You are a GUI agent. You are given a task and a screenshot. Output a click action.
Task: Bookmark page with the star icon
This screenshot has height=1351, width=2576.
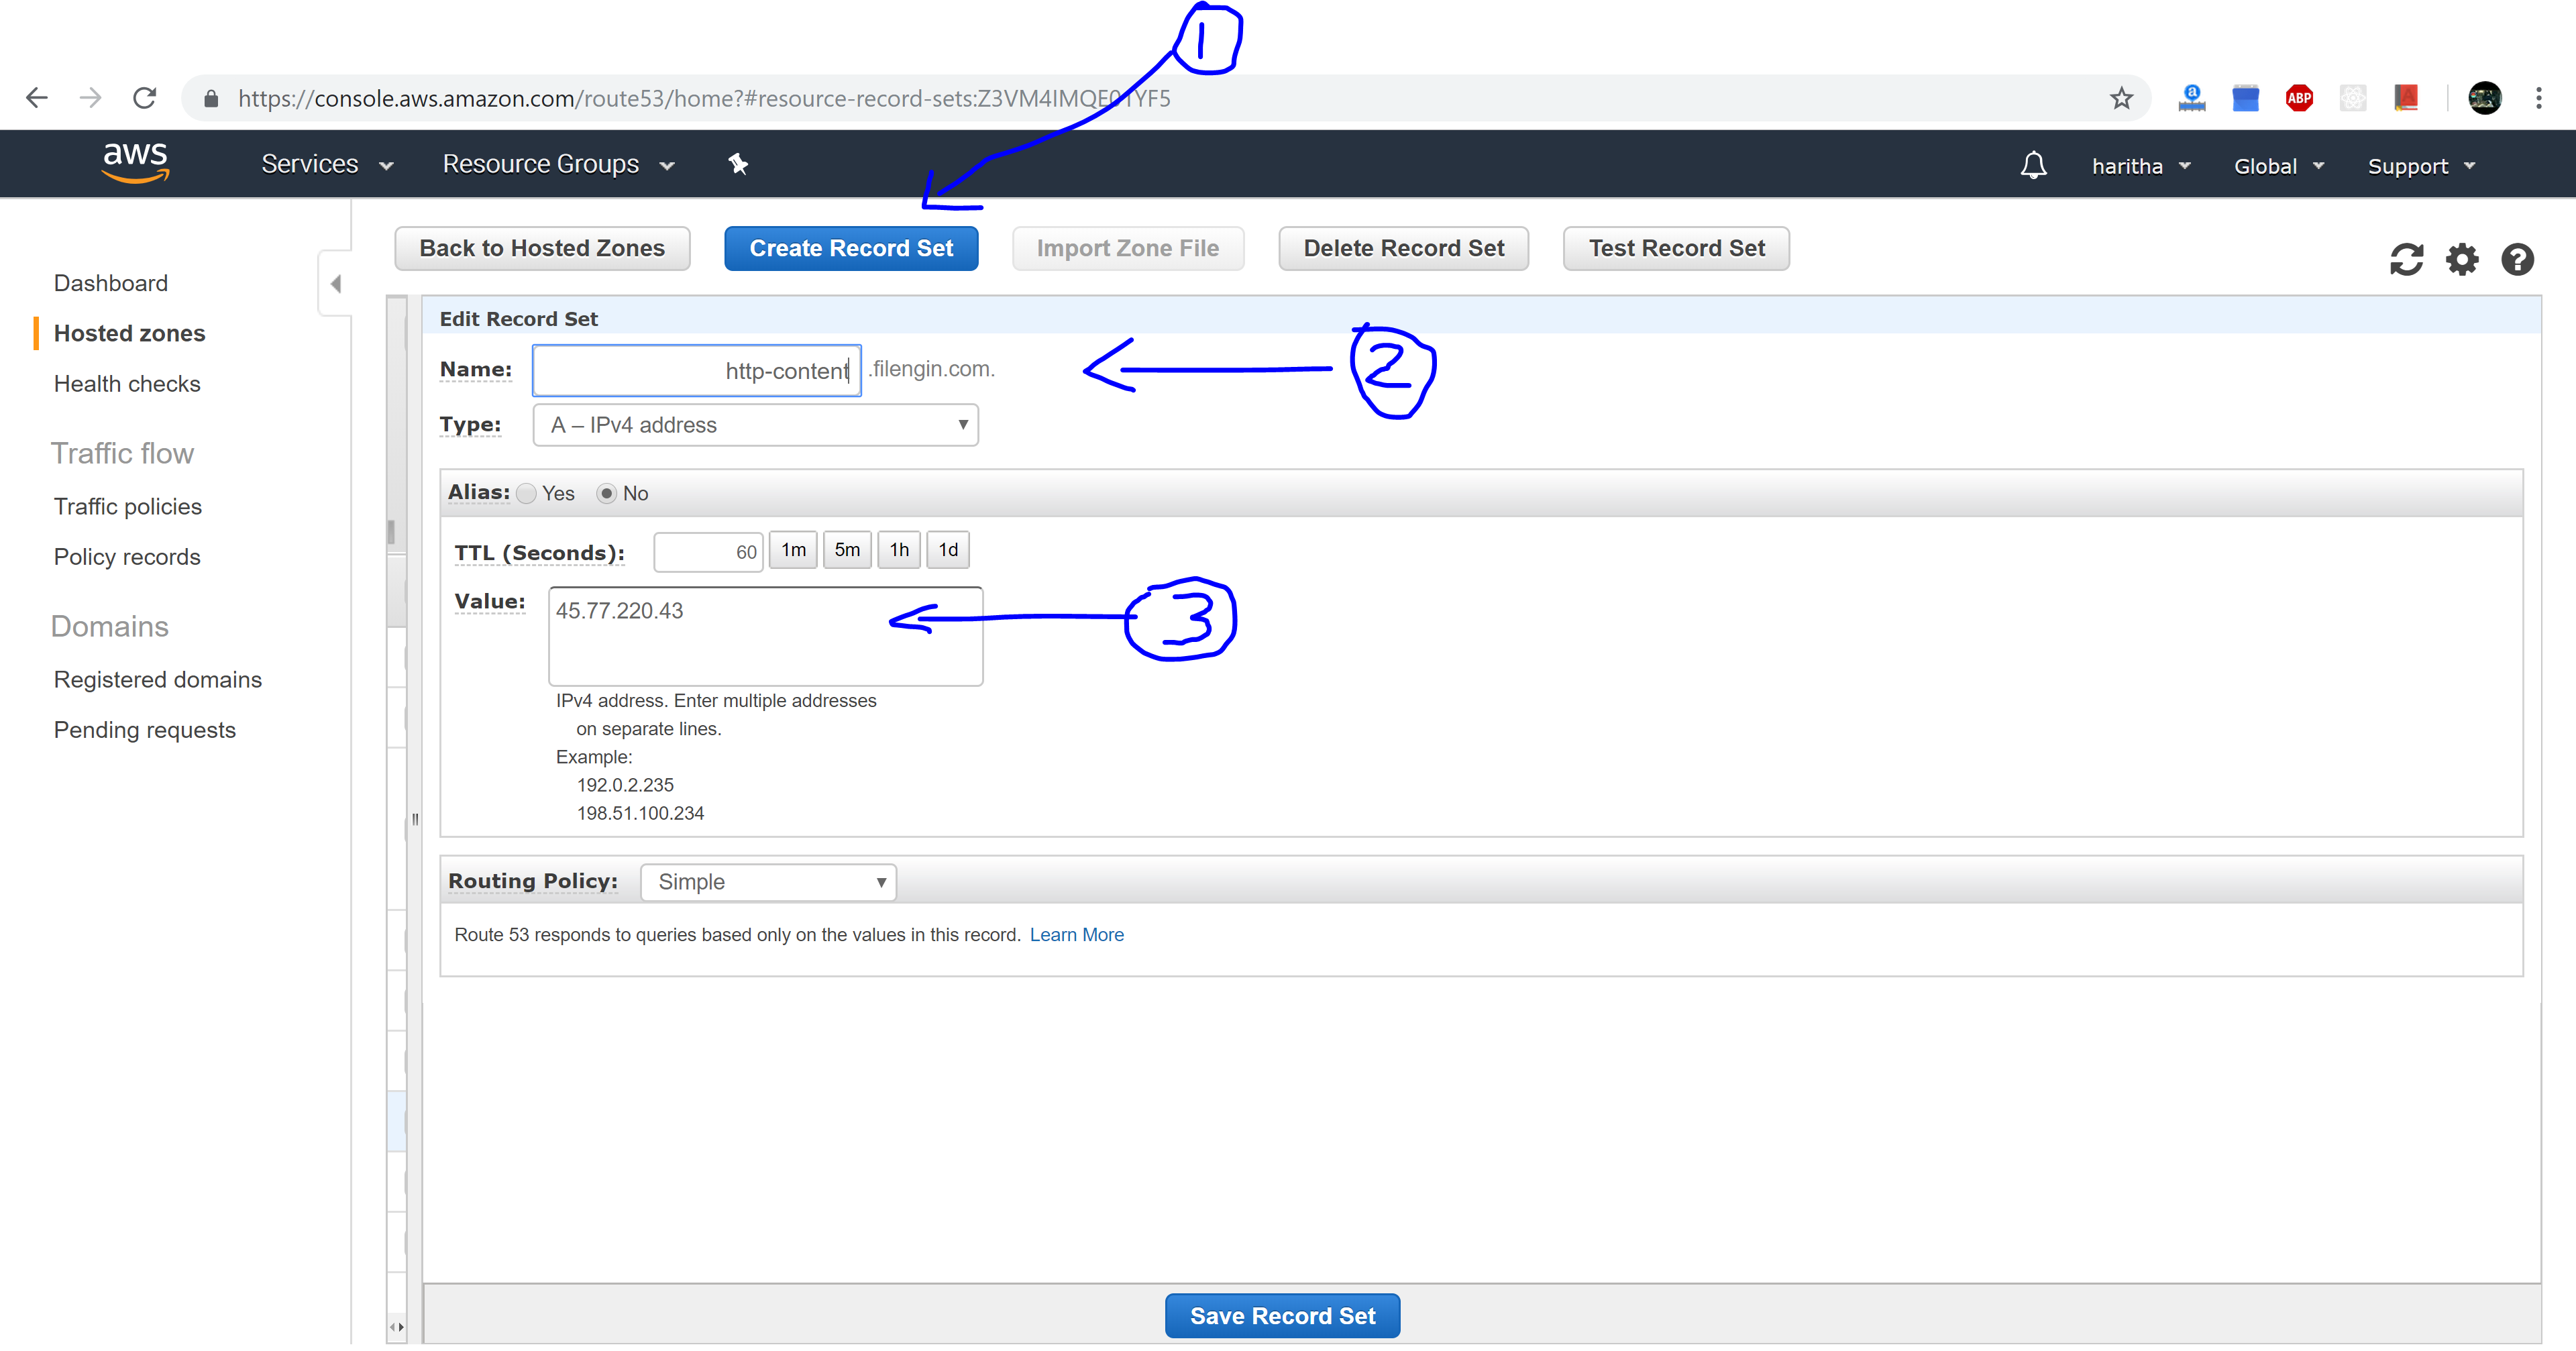point(2121,98)
